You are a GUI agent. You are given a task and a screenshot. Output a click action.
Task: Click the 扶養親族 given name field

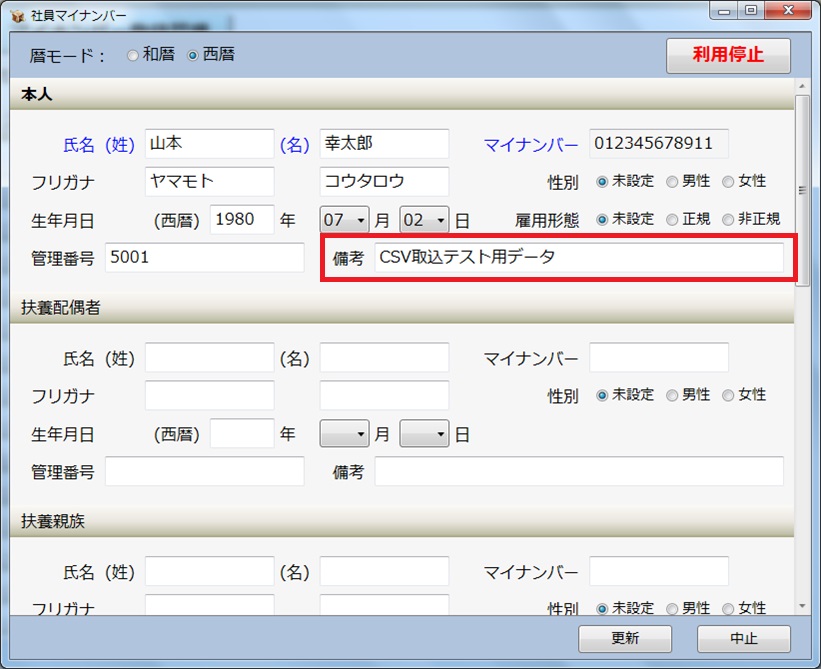click(x=384, y=571)
